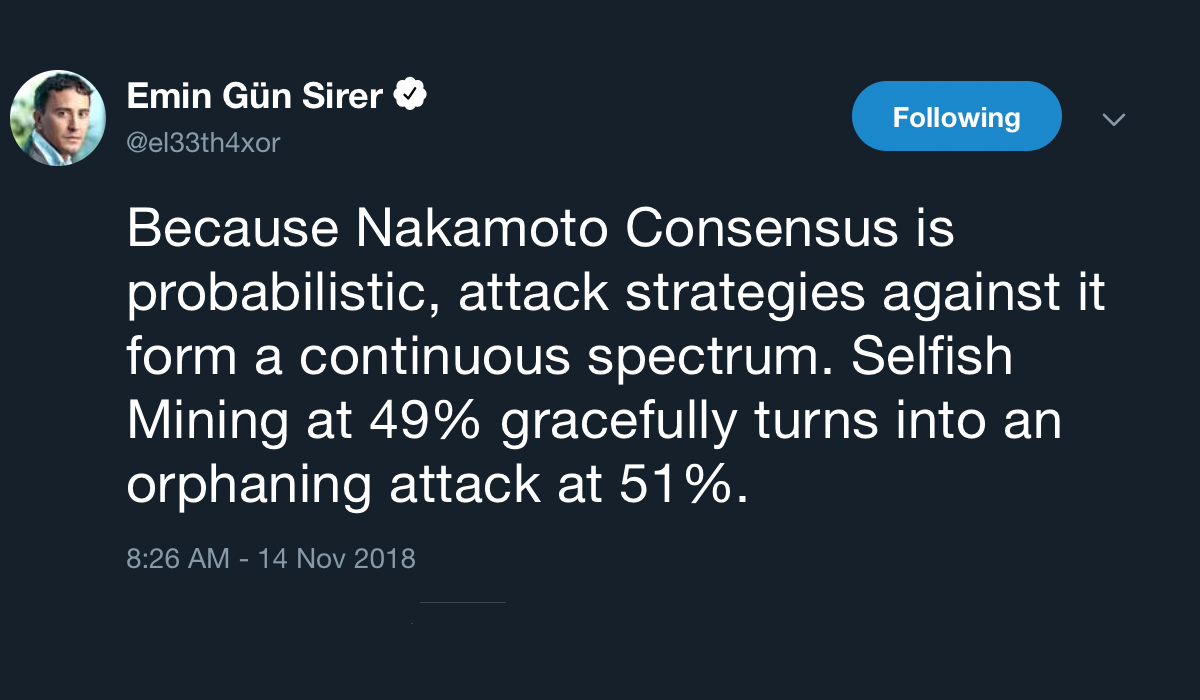Open the 8:26 AM - 14 Nov 2018 timestamp
This screenshot has height=700, width=1200.
pyautogui.click(x=271, y=557)
